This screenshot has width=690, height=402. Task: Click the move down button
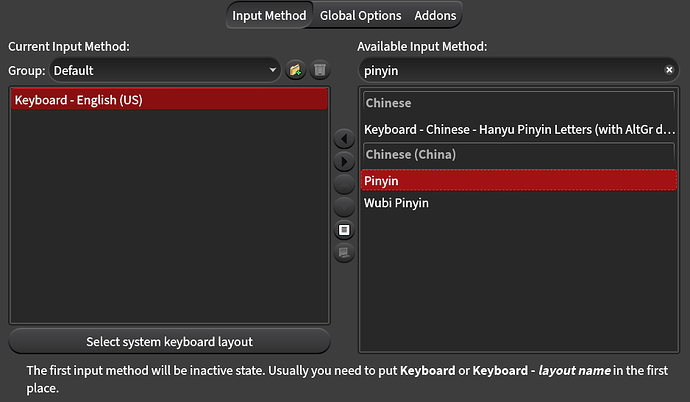click(344, 207)
